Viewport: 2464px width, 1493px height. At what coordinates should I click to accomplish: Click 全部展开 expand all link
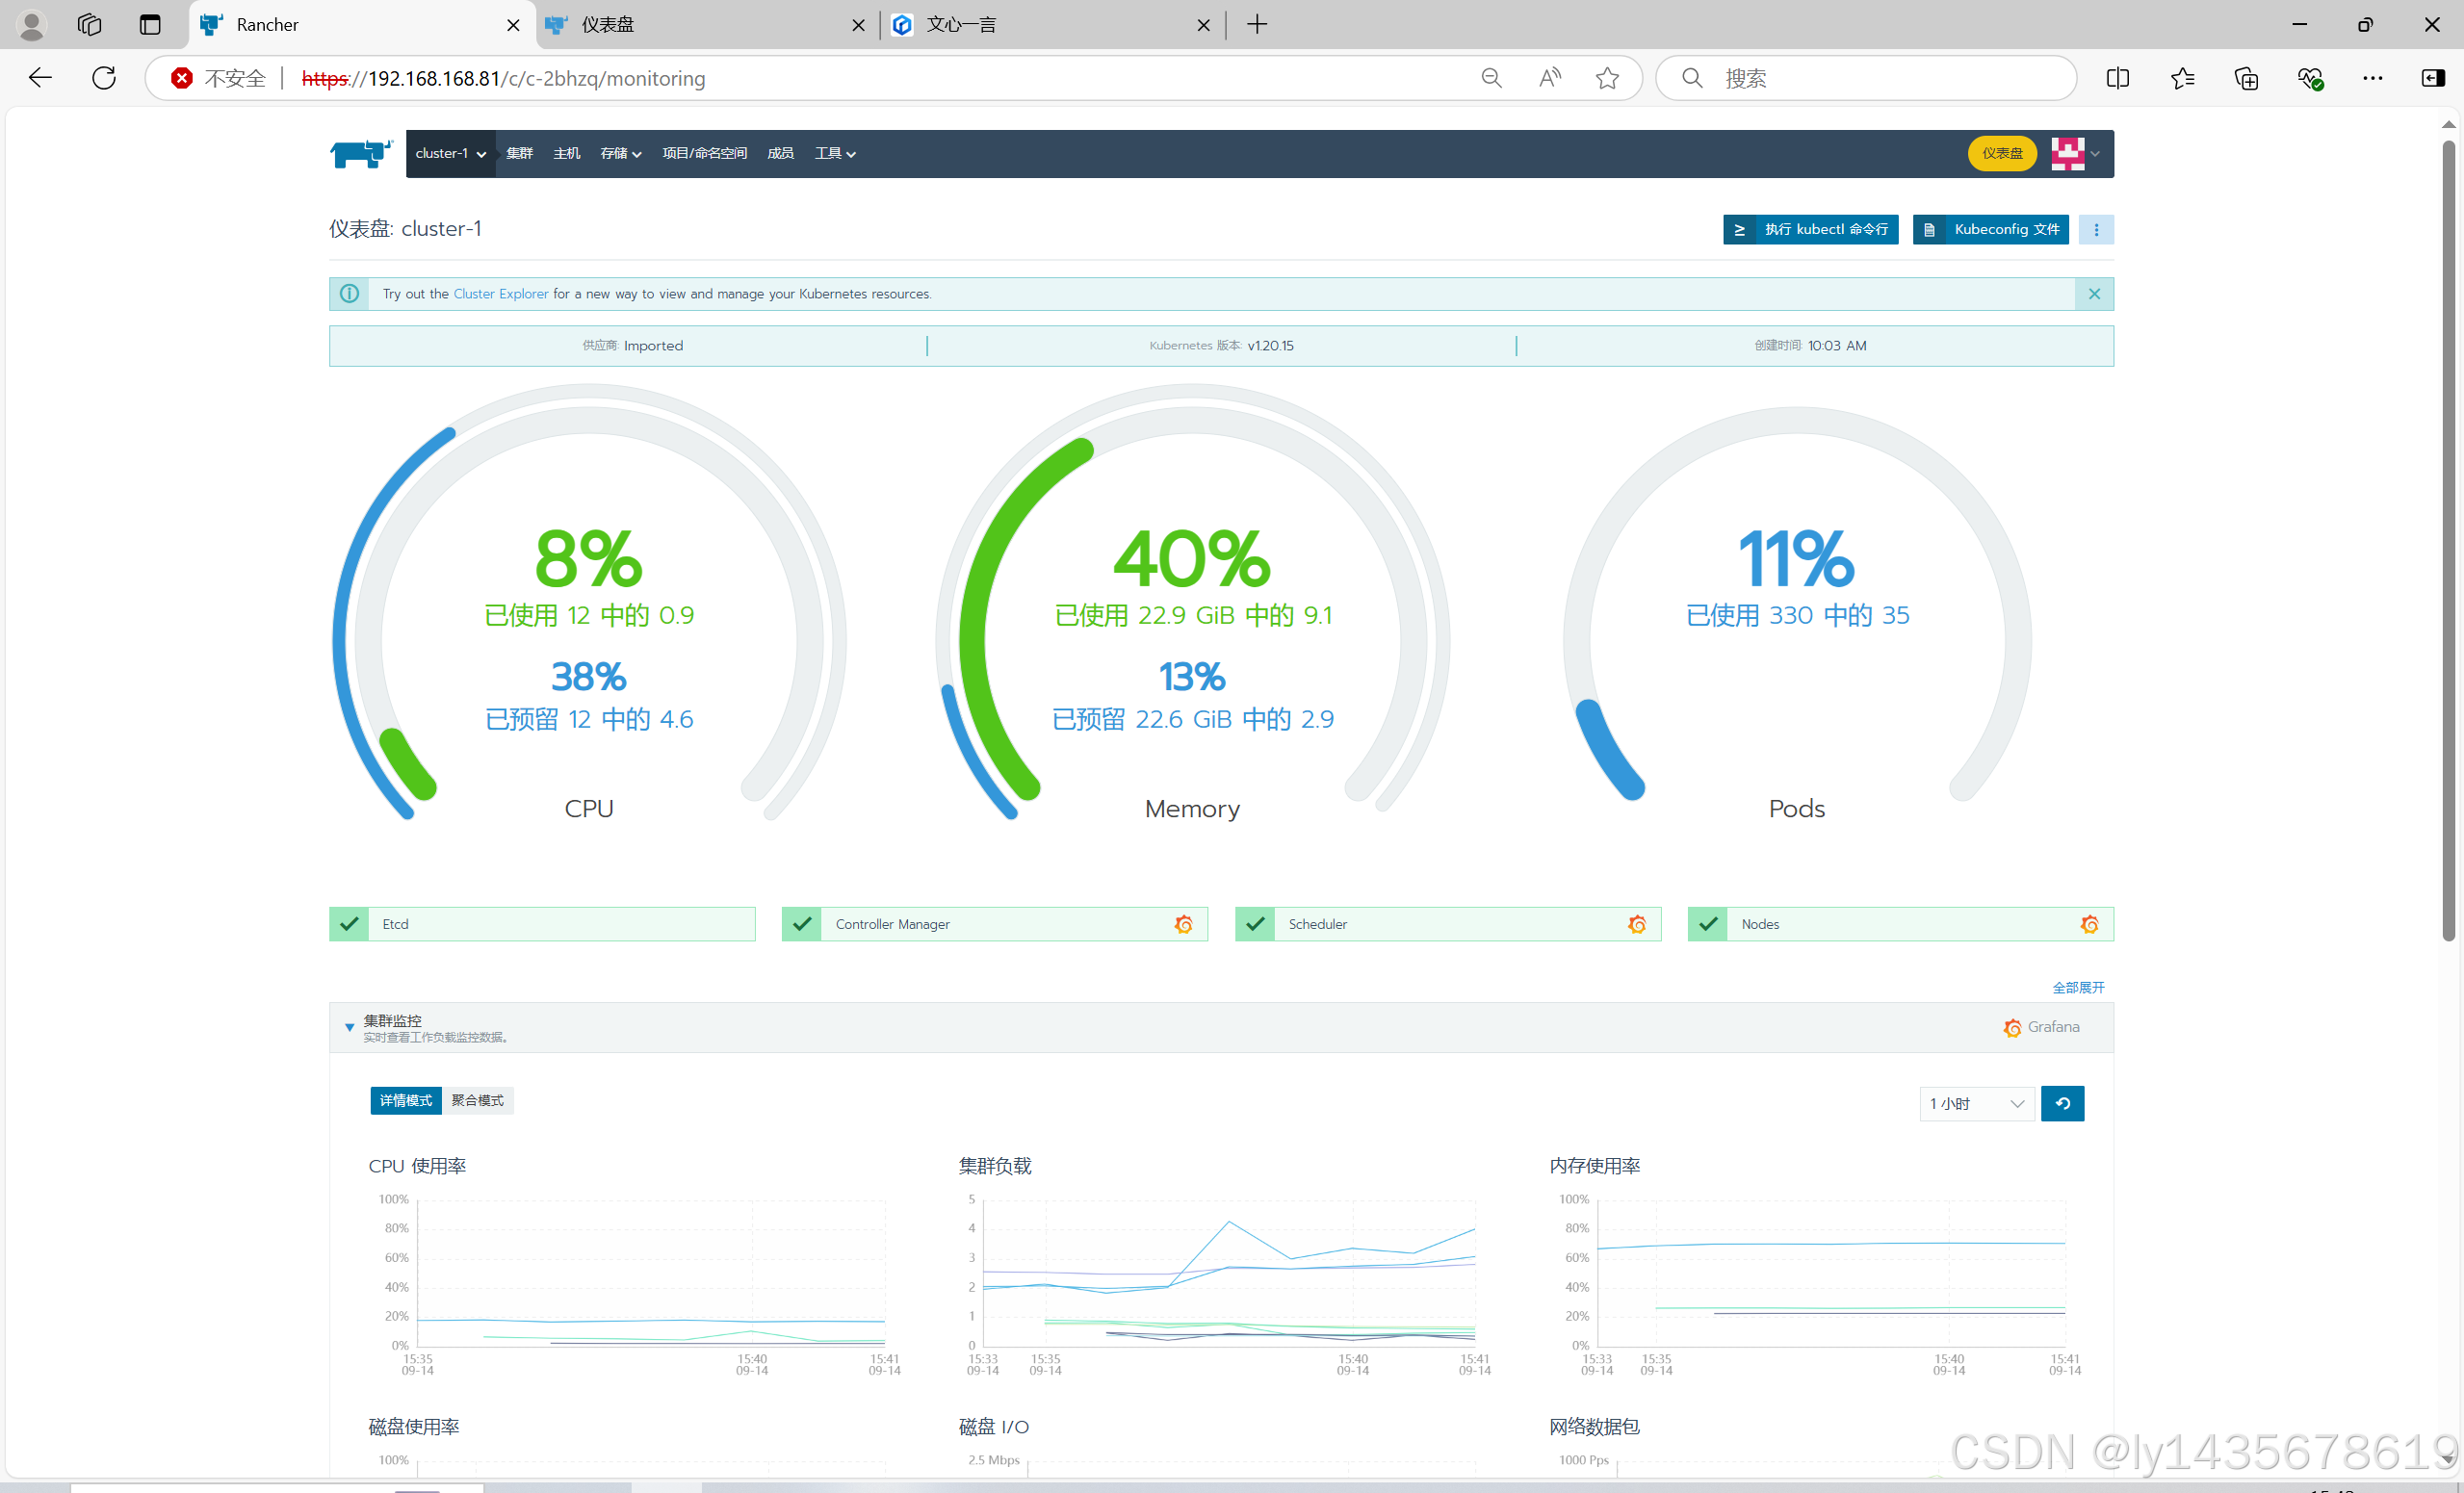pyautogui.click(x=2078, y=988)
